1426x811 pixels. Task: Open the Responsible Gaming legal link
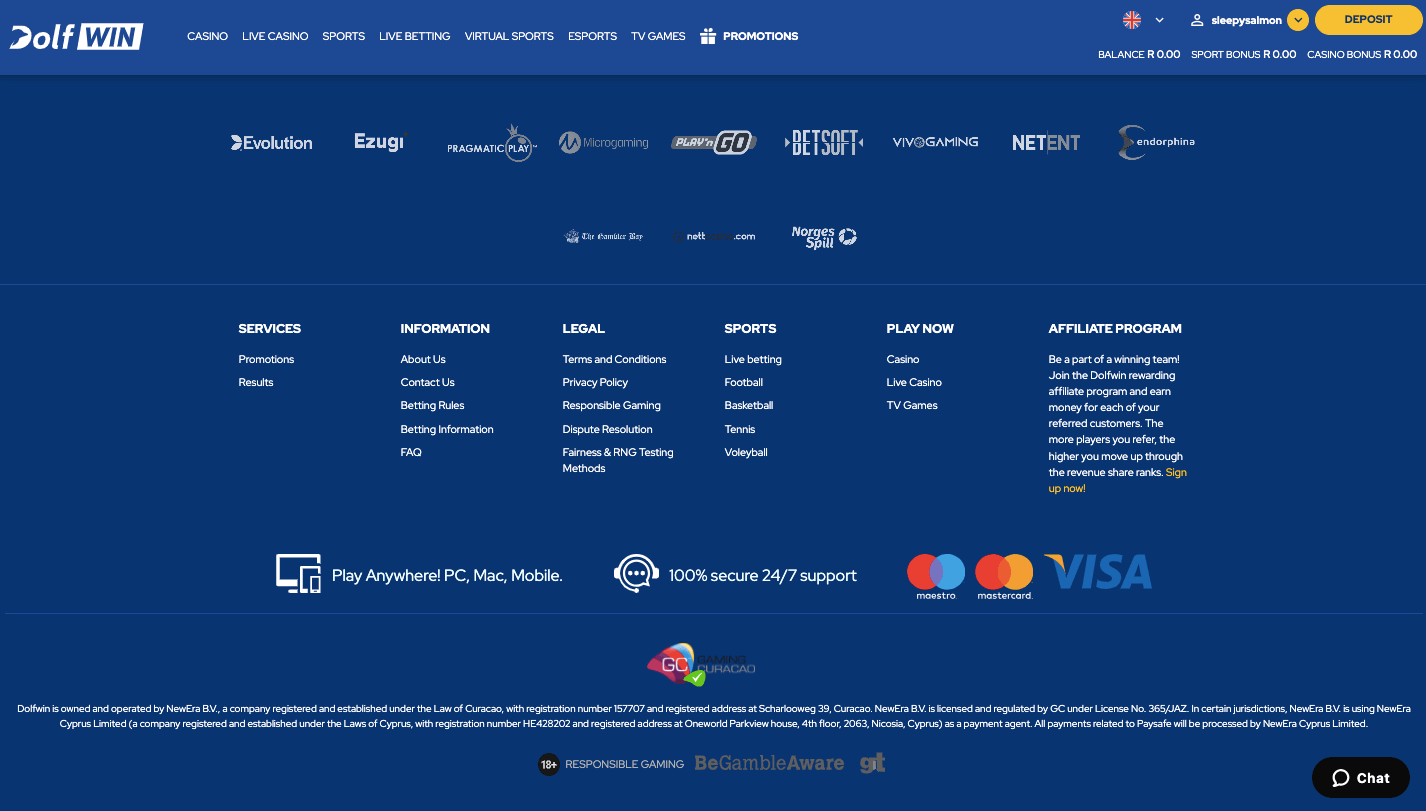coord(611,405)
